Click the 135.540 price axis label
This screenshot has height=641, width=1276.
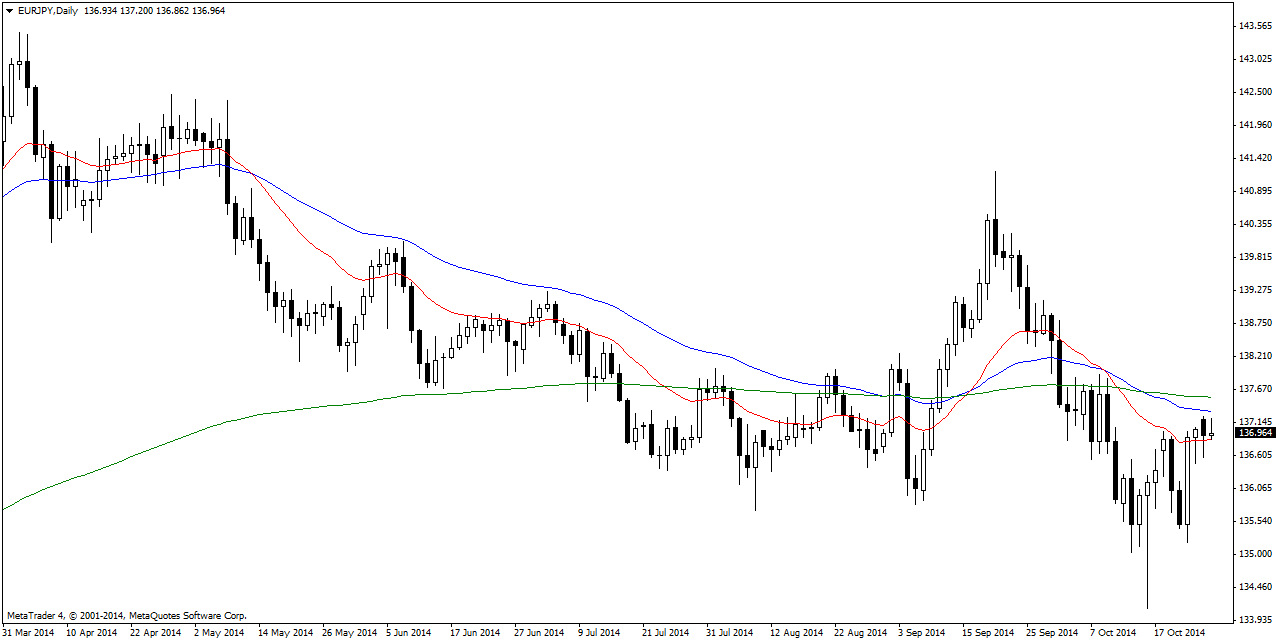[x=1254, y=521]
